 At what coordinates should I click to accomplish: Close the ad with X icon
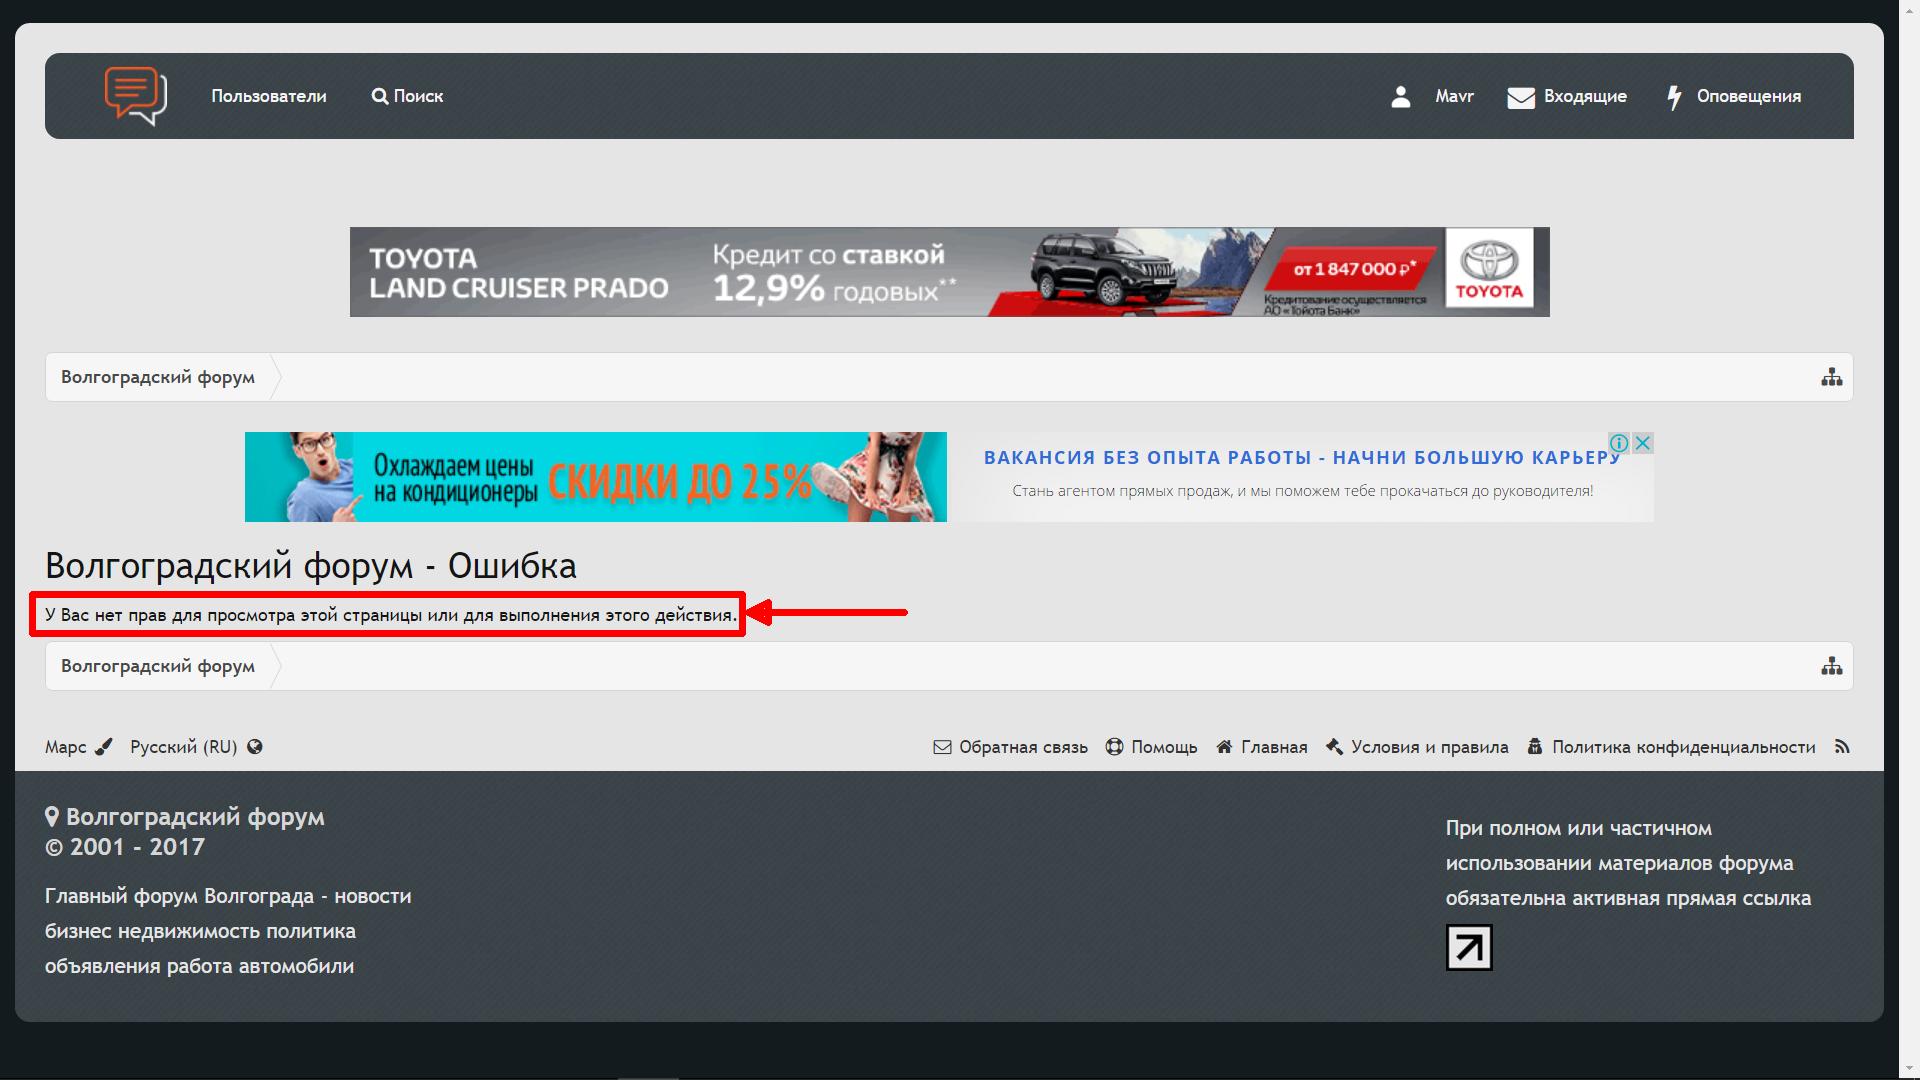[x=1642, y=443]
